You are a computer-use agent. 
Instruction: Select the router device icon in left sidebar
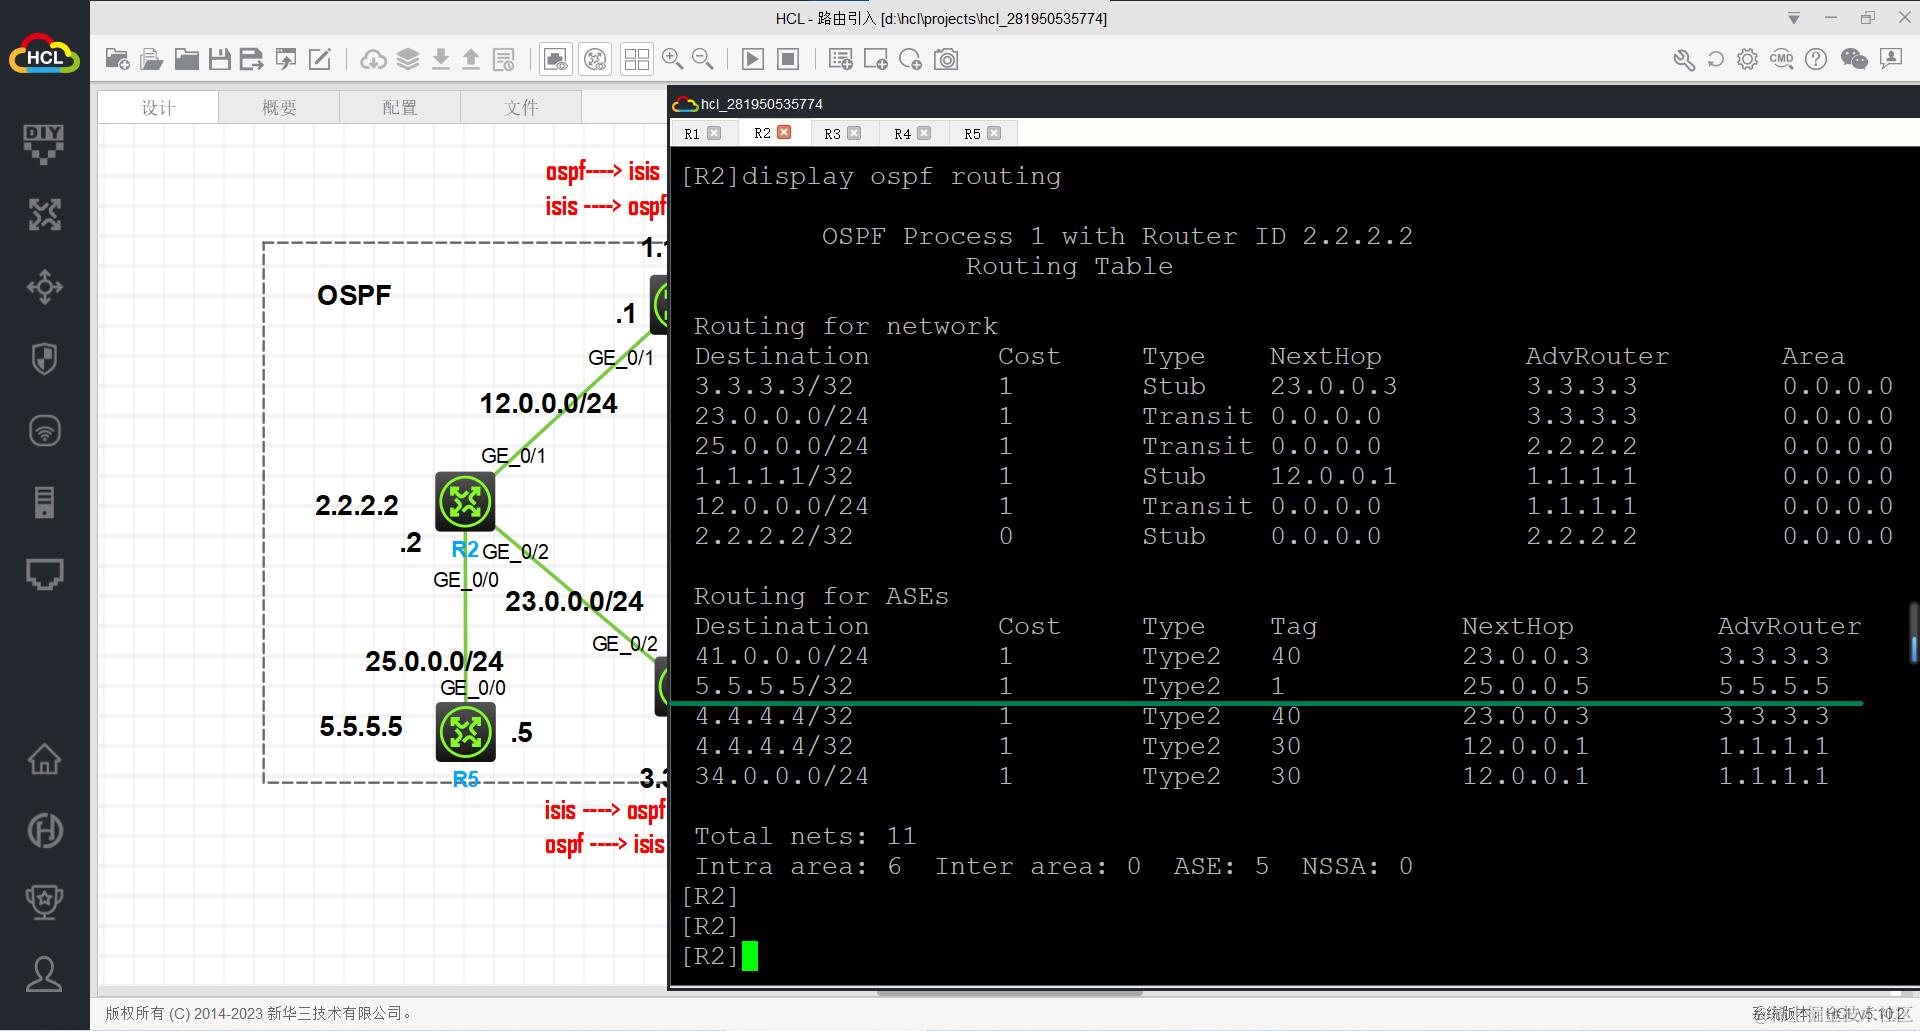(x=44, y=215)
